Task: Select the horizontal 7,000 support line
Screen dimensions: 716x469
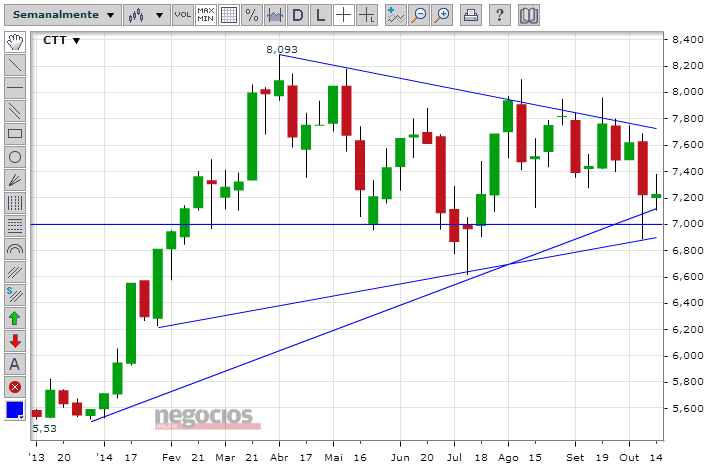Action: click(347, 224)
